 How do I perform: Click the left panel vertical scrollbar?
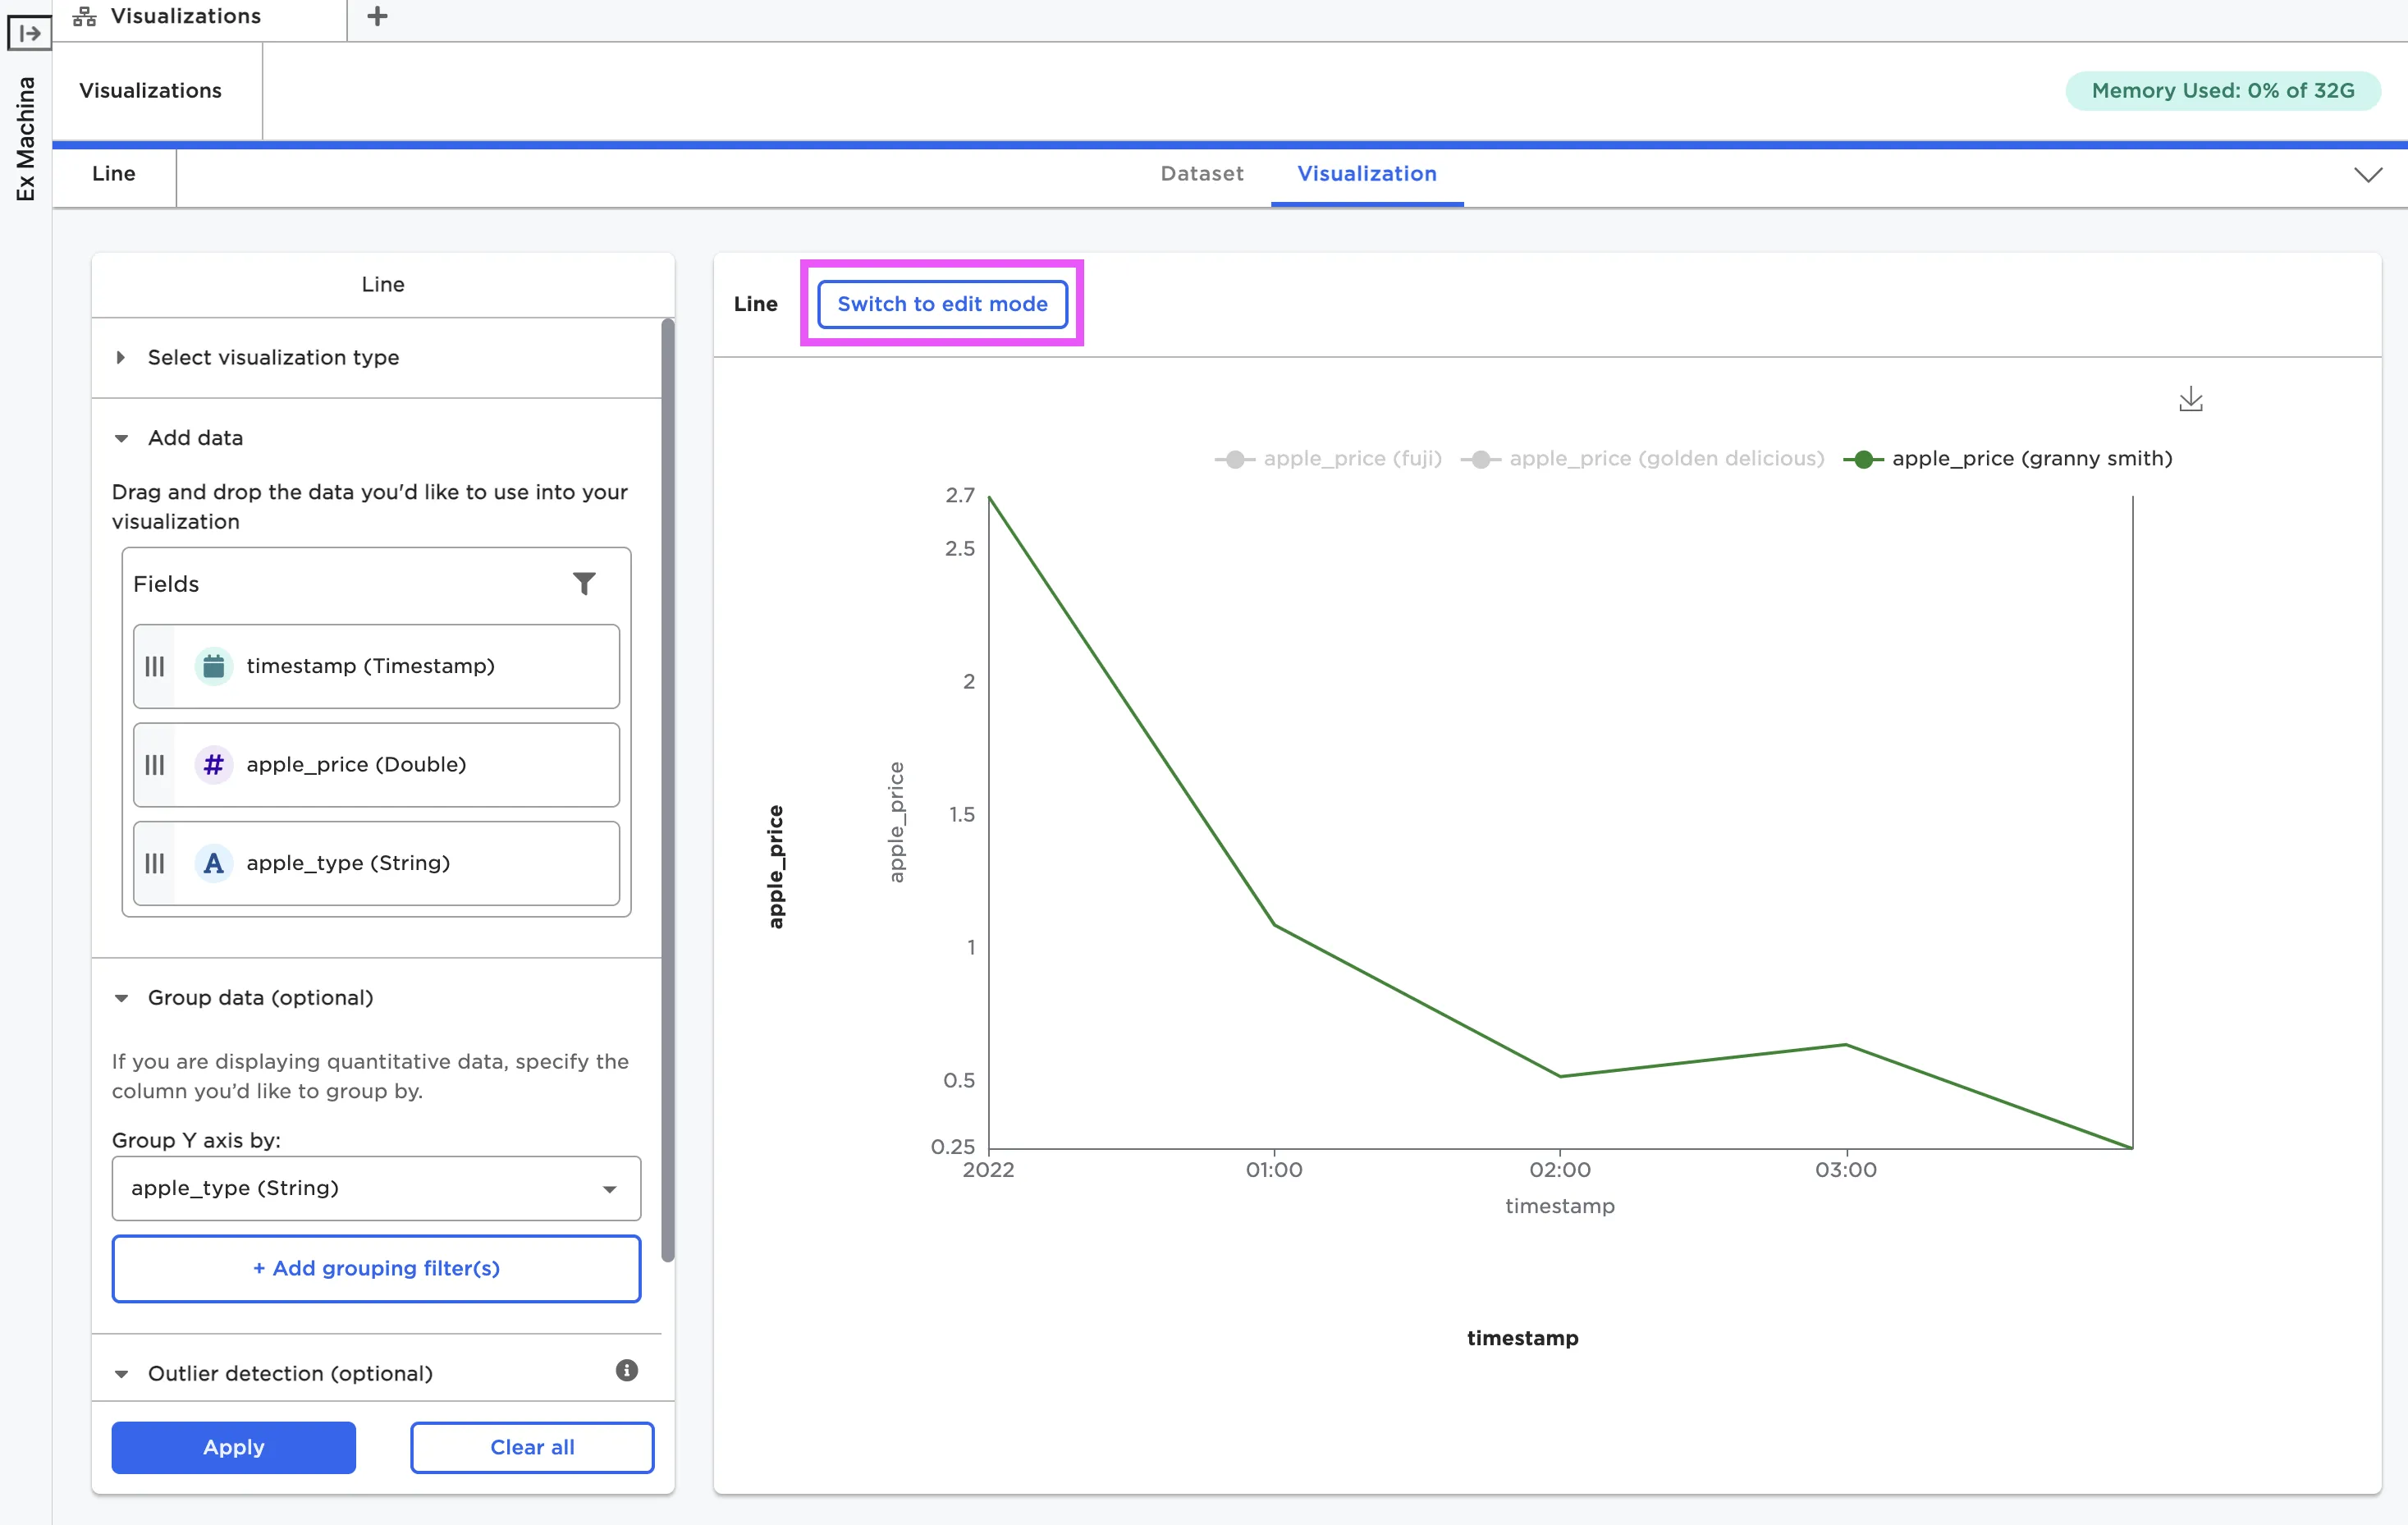click(667, 790)
